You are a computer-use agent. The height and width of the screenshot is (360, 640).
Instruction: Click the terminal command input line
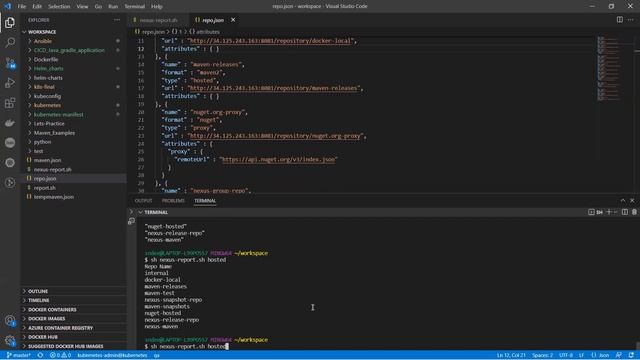[x=186, y=347]
